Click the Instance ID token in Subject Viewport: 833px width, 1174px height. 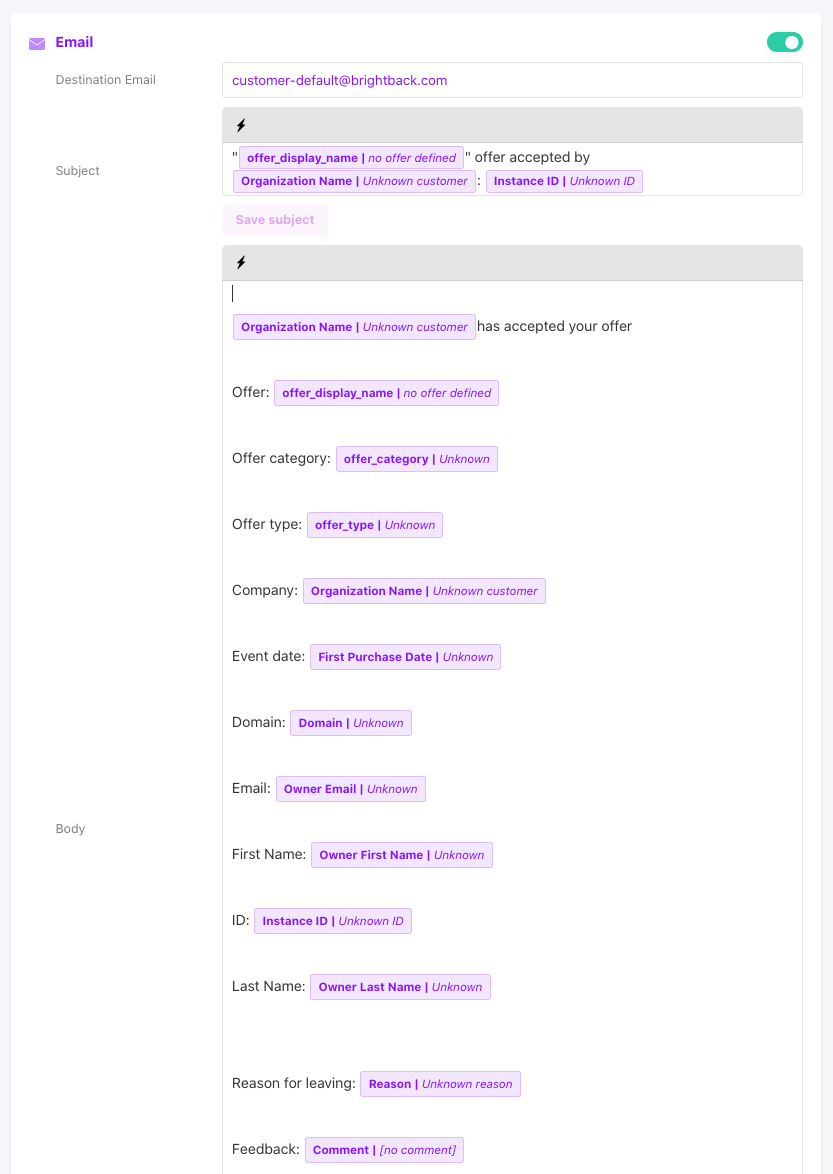(564, 182)
